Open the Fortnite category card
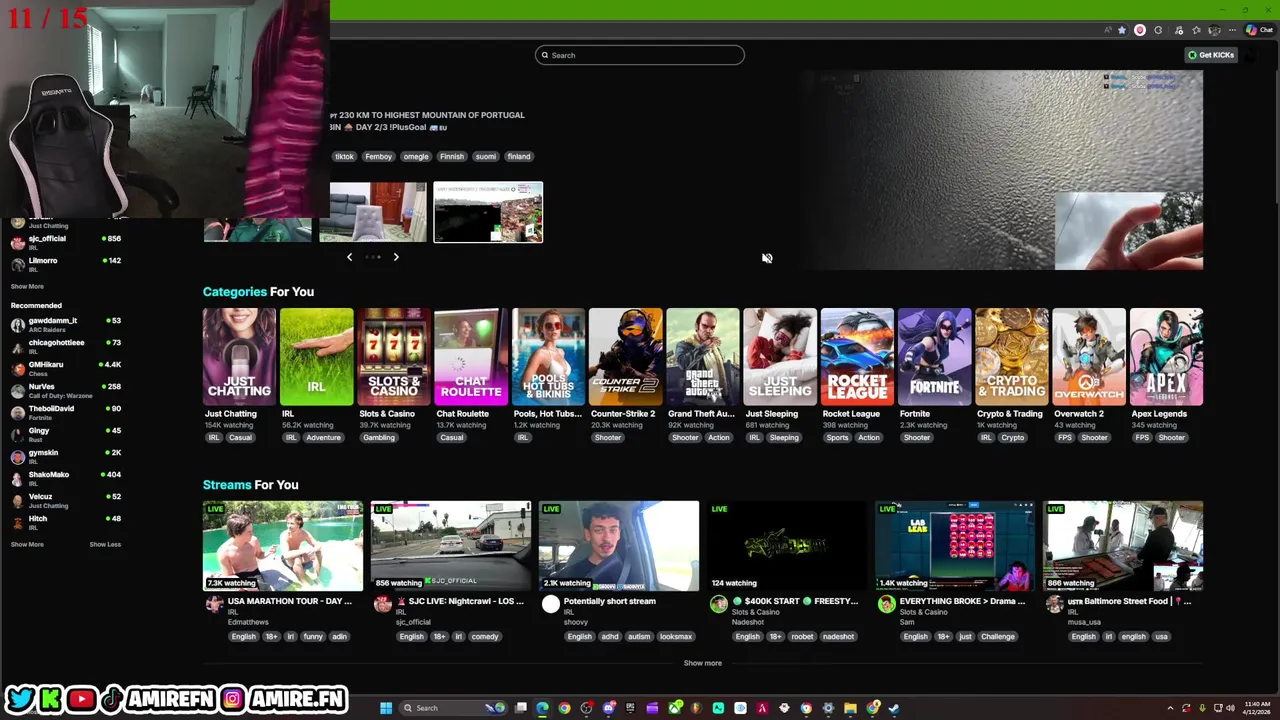This screenshot has height=720, width=1280. click(x=934, y=357)
